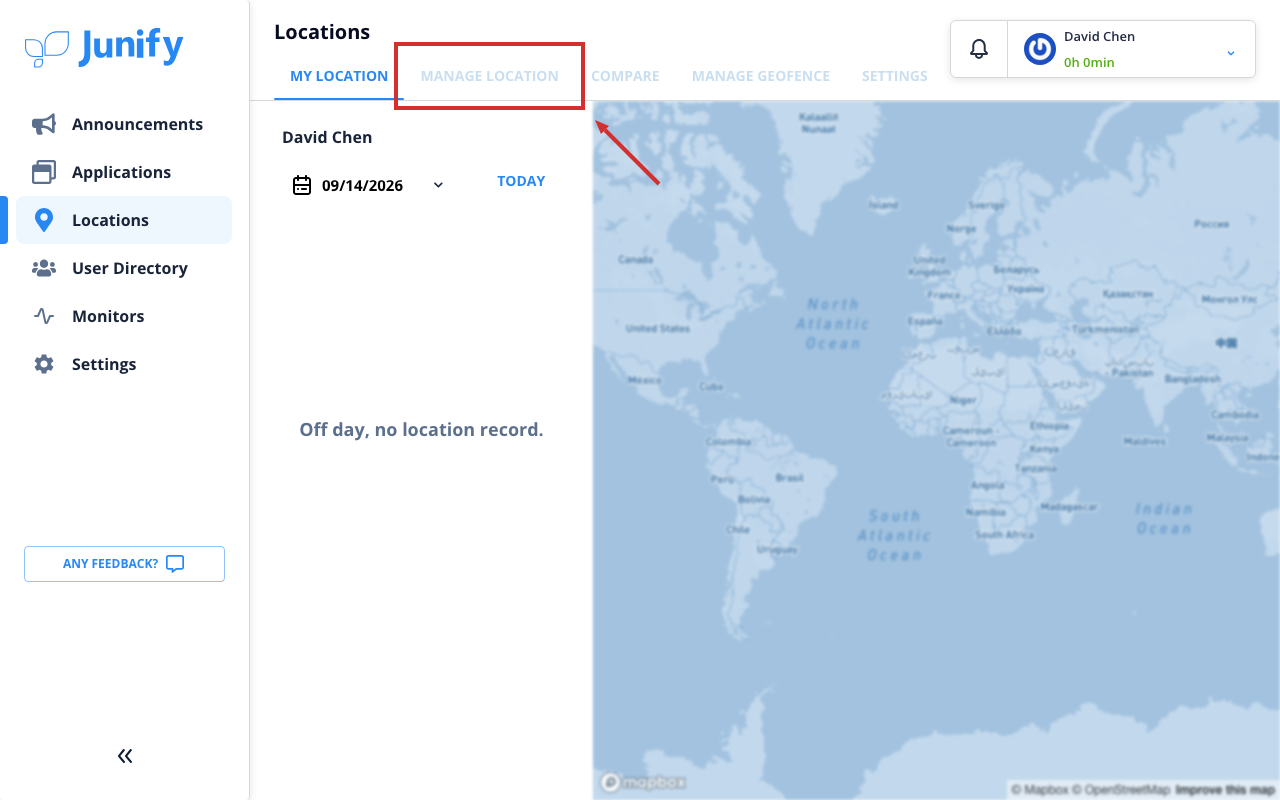Open the date picker dropdown arrow

pos(438,185)
